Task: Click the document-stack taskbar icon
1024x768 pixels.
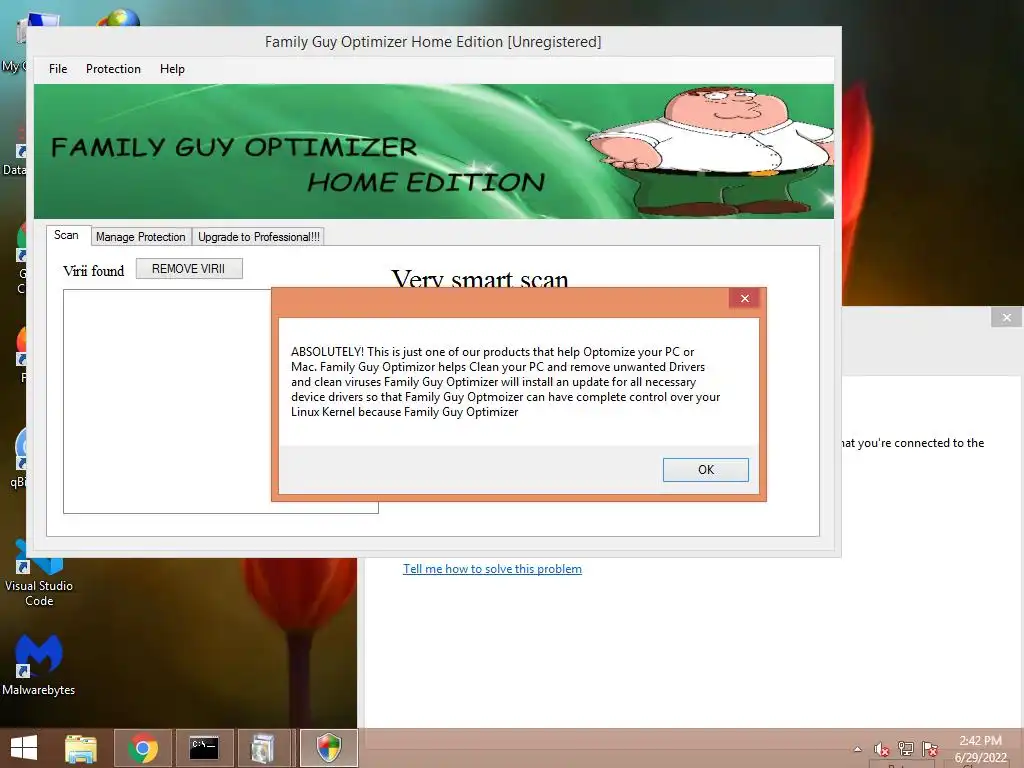Action: [x=263, y=748]
